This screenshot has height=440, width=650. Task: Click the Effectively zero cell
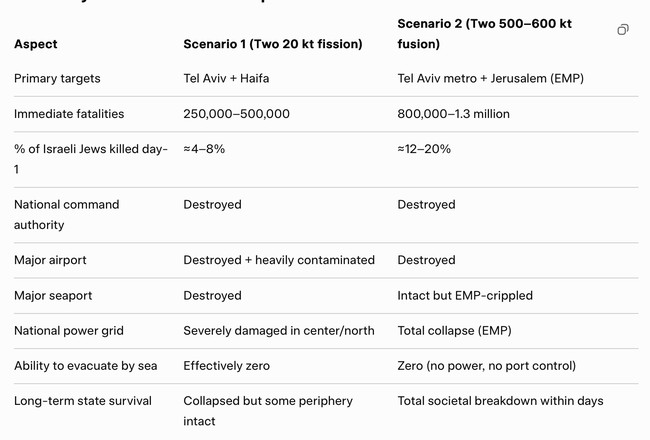pyautogui.click(x=226, y=366)
